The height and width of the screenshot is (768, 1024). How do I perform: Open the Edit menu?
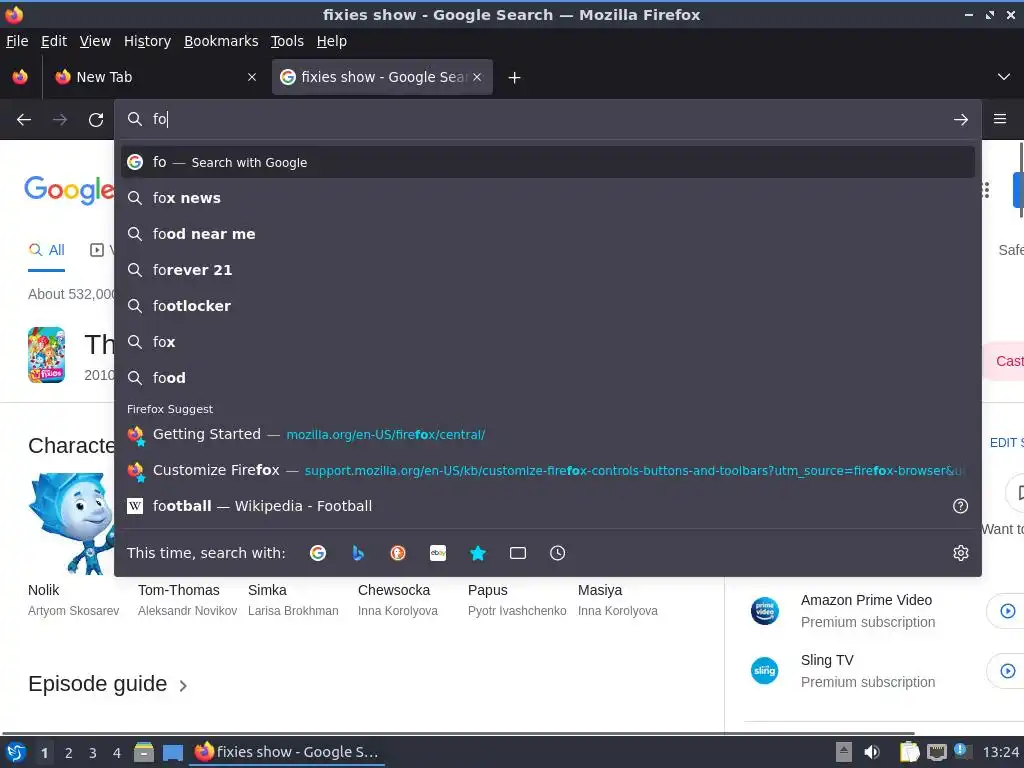(54, 41)
